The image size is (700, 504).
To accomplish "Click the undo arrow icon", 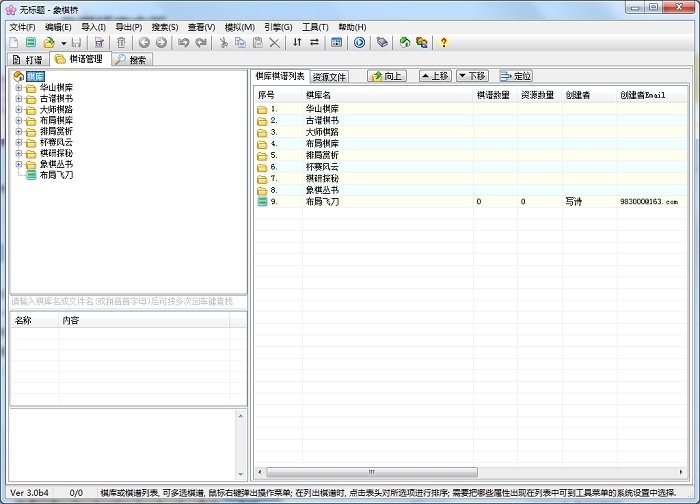I will pos(183,43).
